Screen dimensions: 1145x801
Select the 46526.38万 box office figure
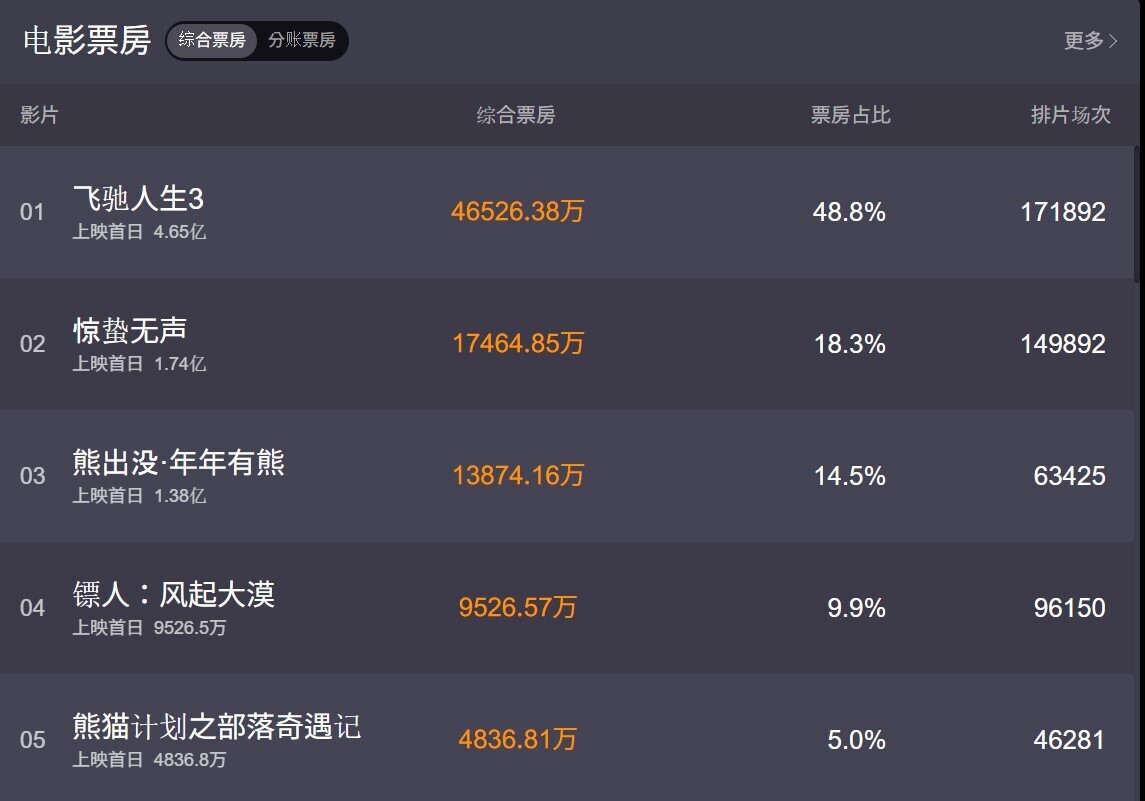[x=518, y=212]
